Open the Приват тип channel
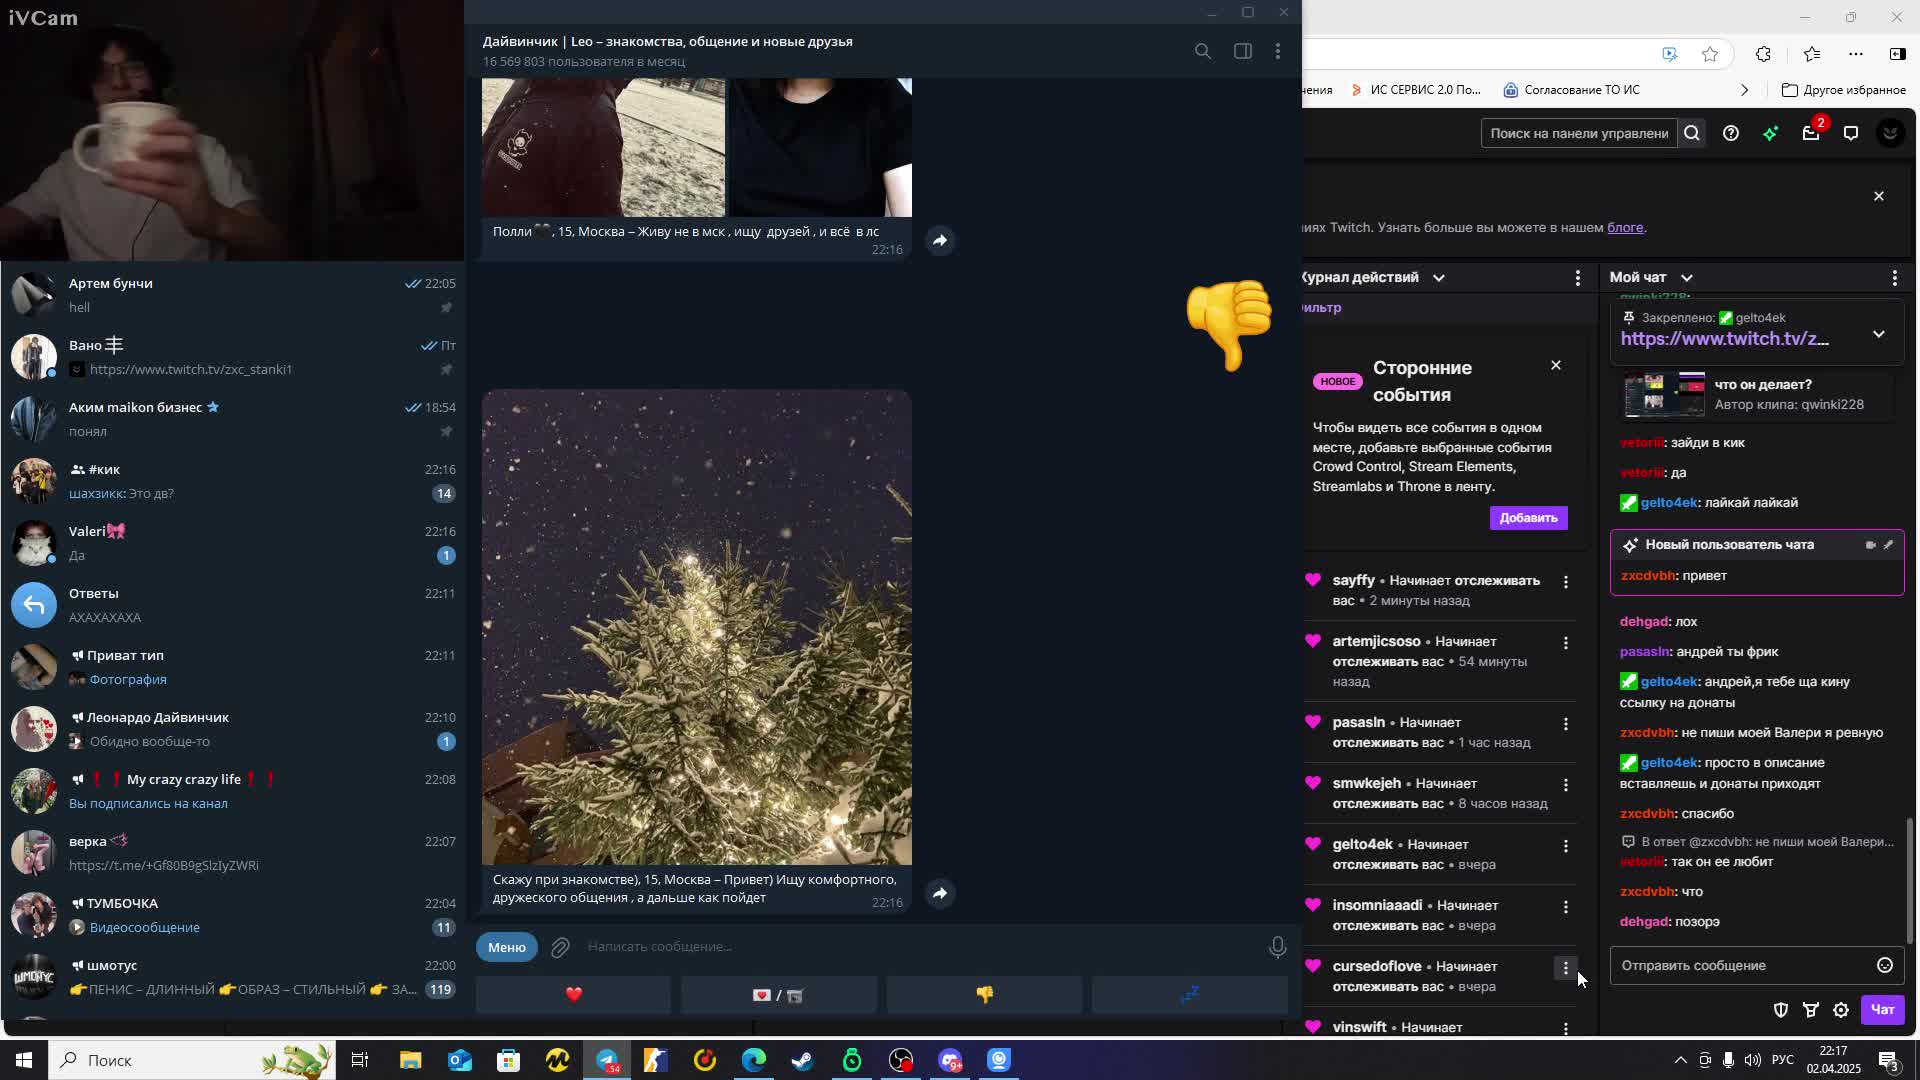1920x1080 pixels. pyautogui.click(x=232, y=667)
